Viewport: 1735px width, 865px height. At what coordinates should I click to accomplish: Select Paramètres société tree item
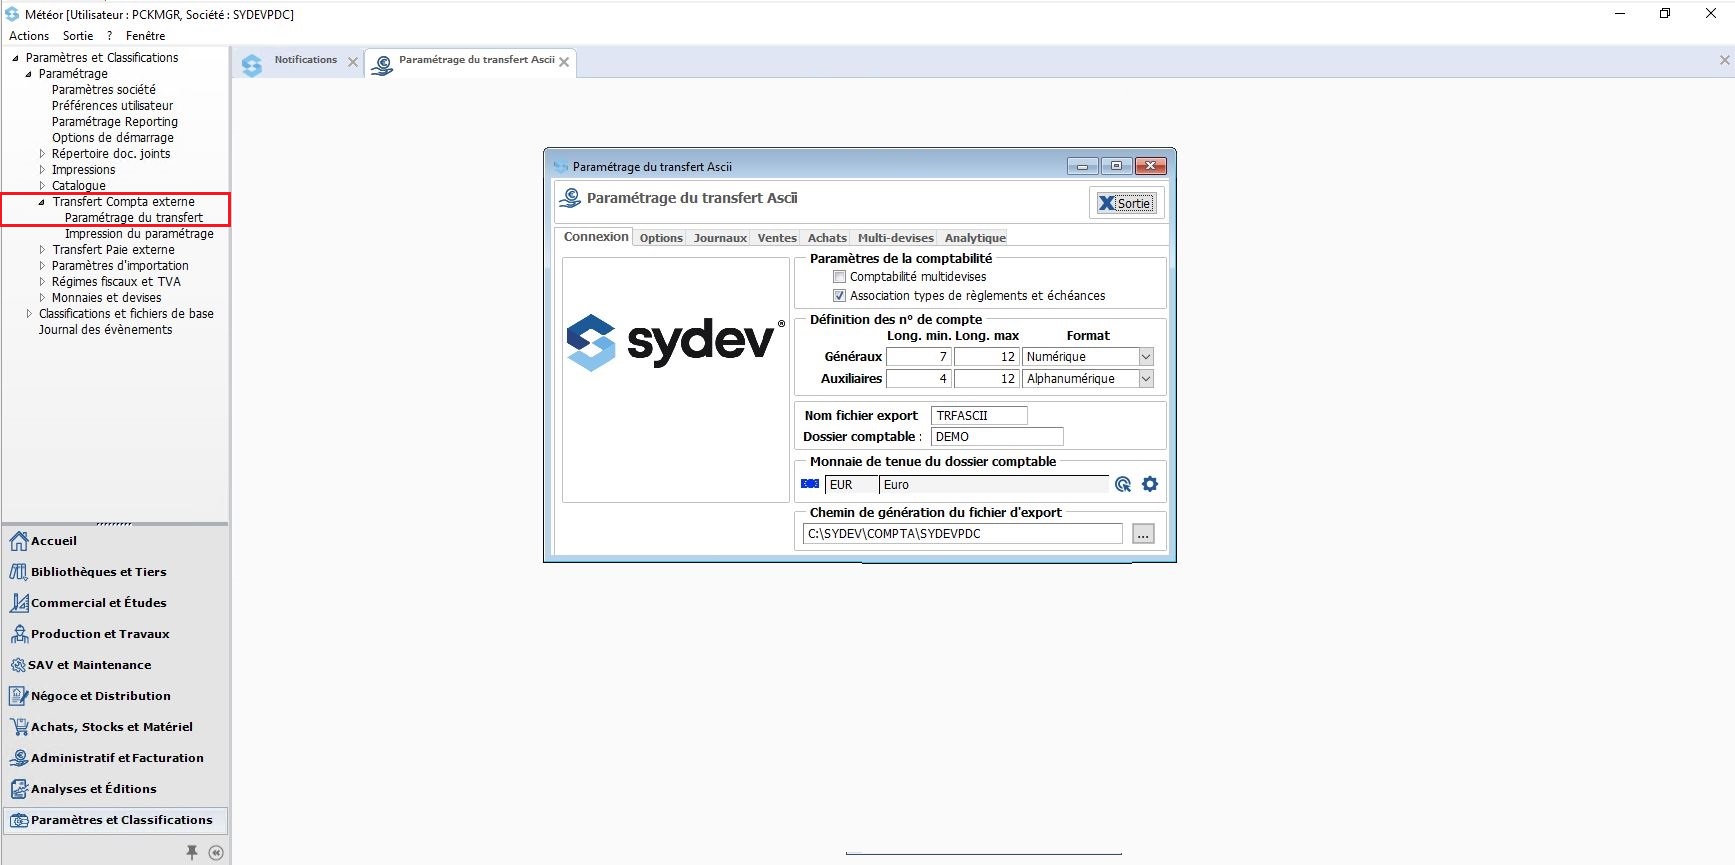pyautogui.click(x=104, y=90)
